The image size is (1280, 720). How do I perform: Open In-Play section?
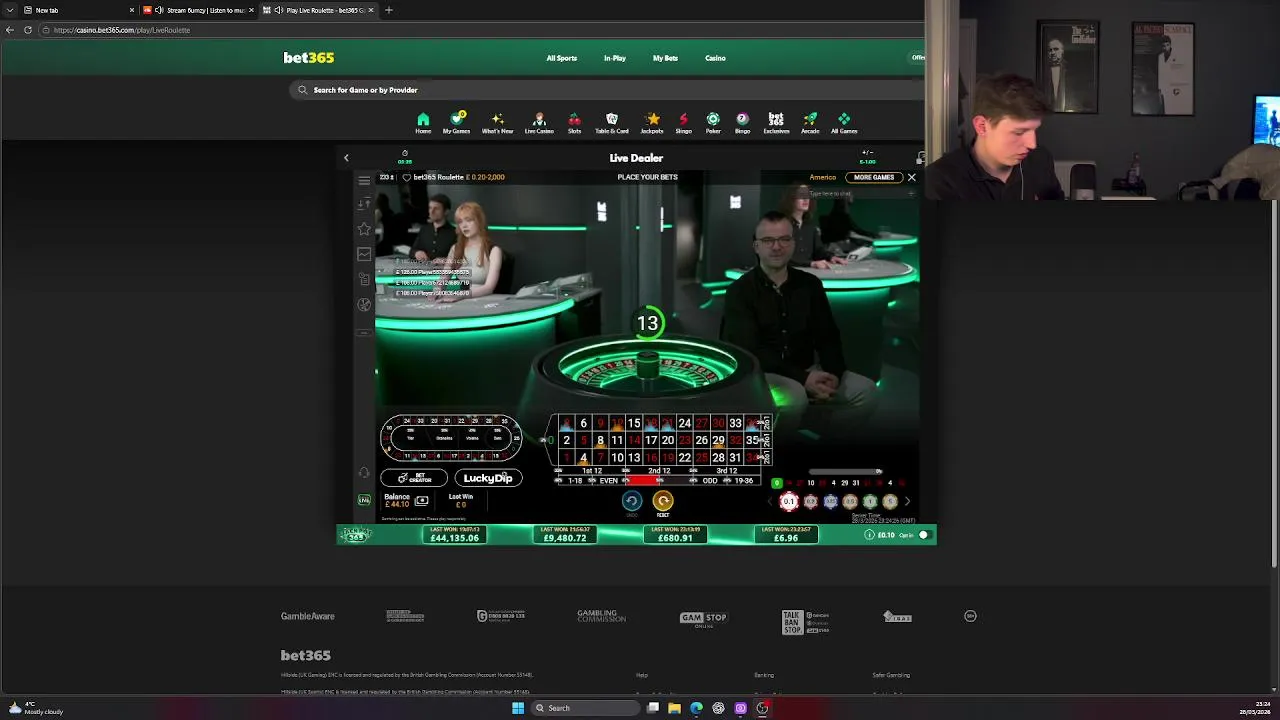pos(615,58)
